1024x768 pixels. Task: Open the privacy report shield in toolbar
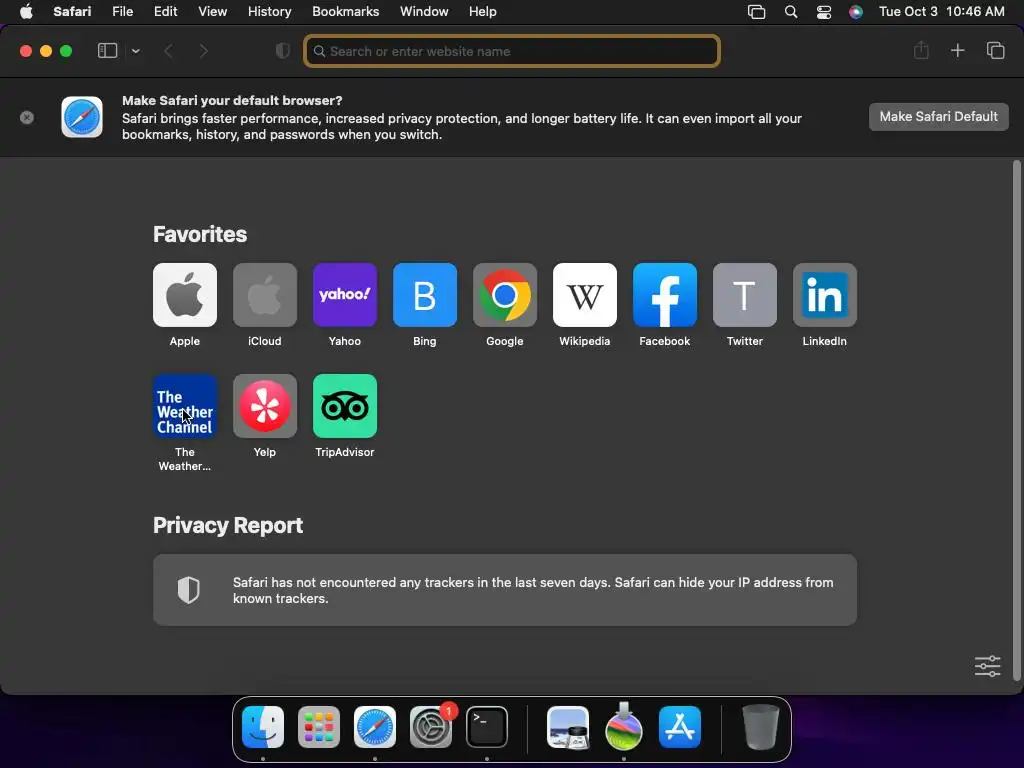pos(283,51)
